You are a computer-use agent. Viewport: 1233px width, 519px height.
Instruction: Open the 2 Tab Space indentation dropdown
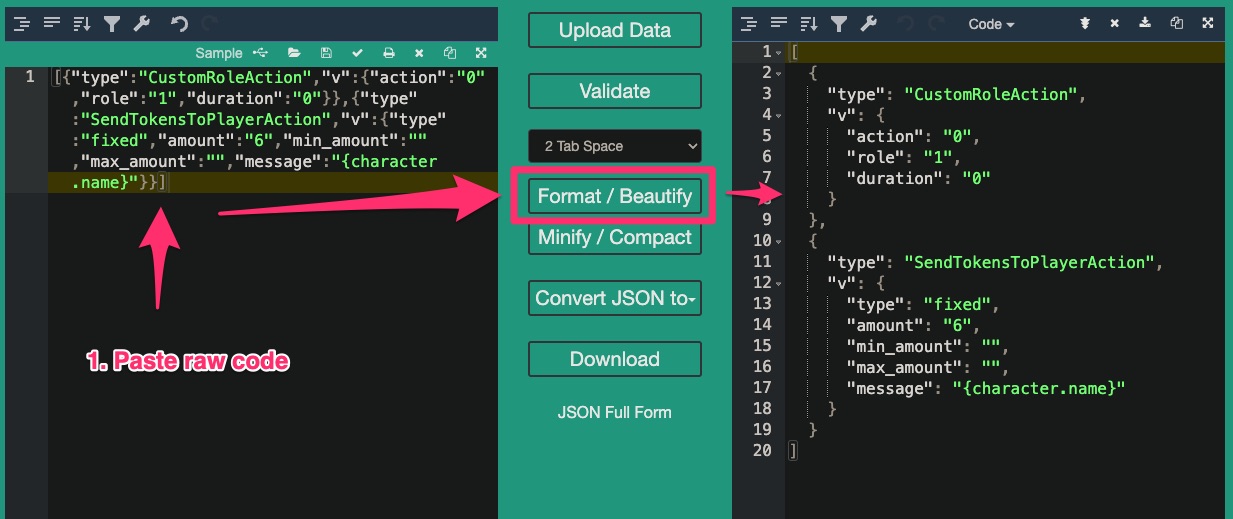615,146
